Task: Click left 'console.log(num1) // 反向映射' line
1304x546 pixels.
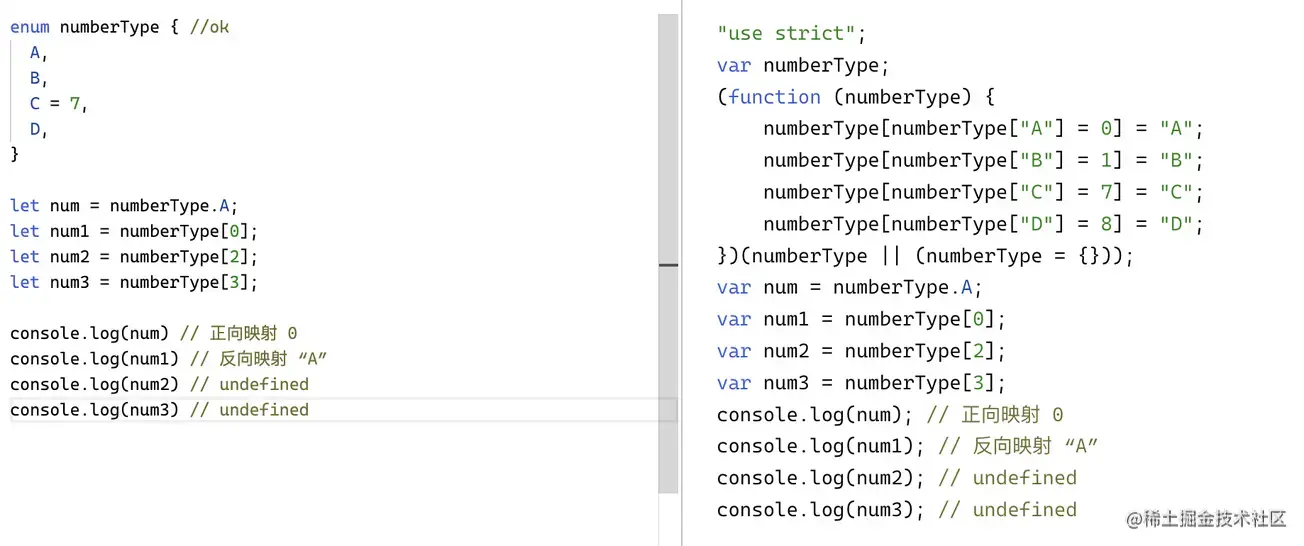Action: [169, 359]
